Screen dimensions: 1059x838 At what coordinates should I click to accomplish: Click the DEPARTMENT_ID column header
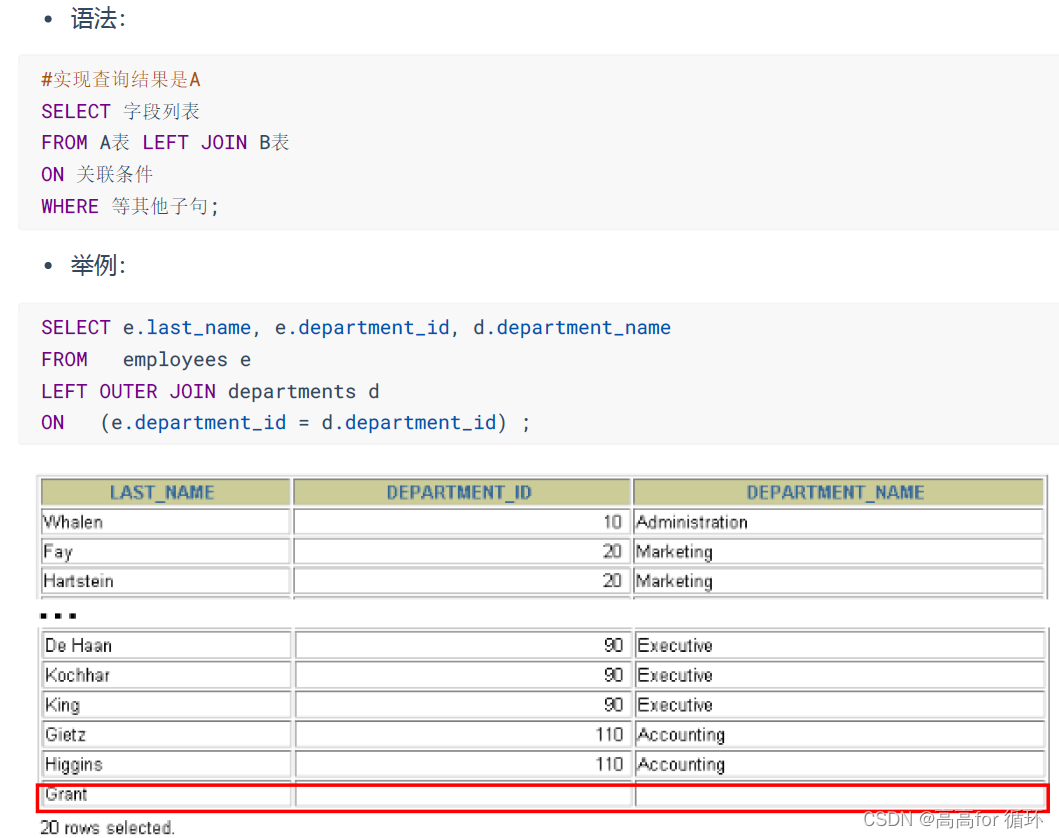[x=462, y=492]
